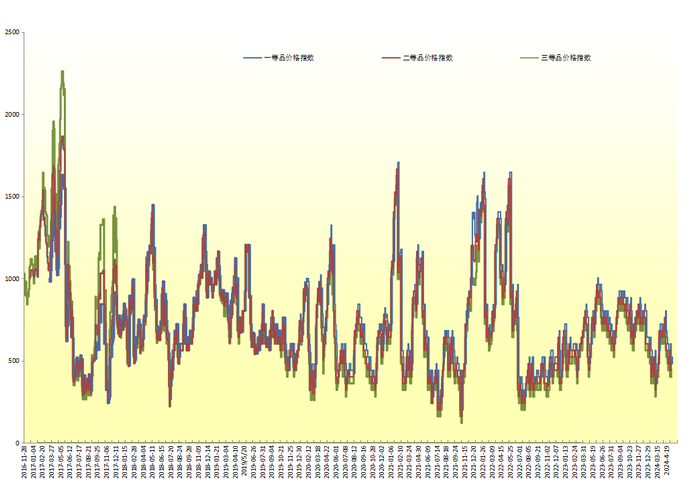Click the 2017-05-05 date label
The height and width of the screenshot is (485, 700).
point(61,462)
